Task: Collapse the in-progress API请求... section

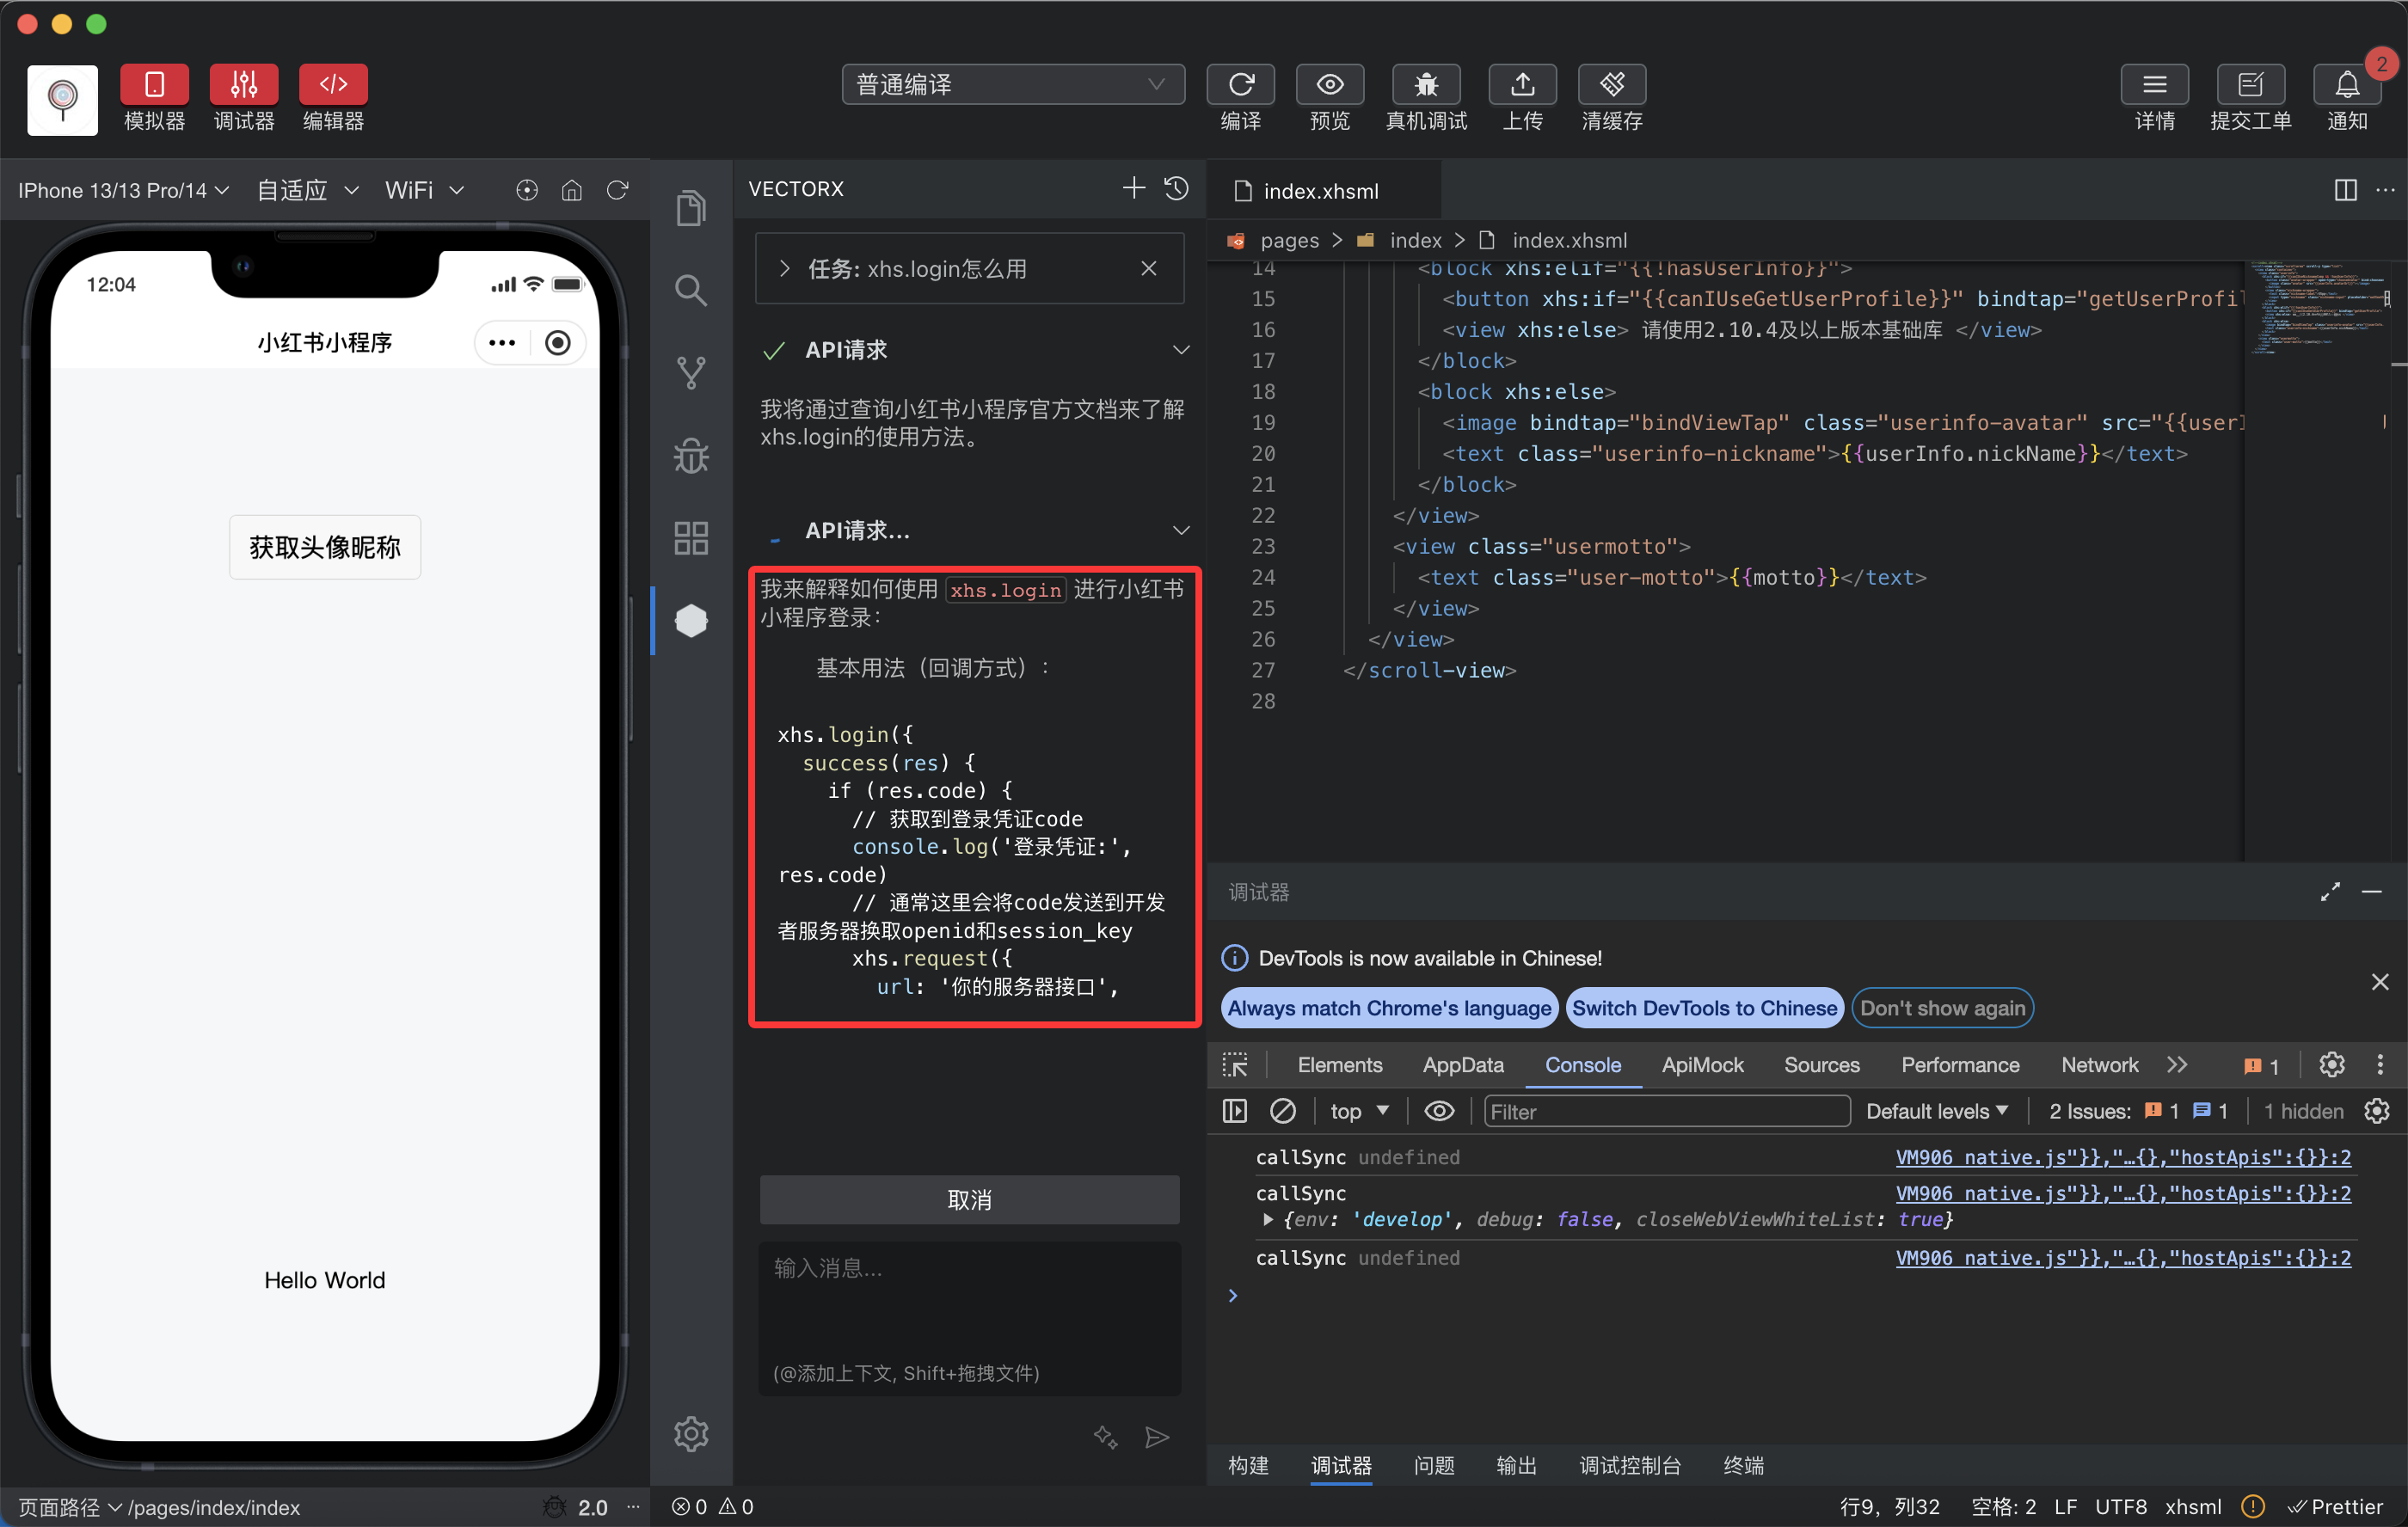Action: point(1181,530)
